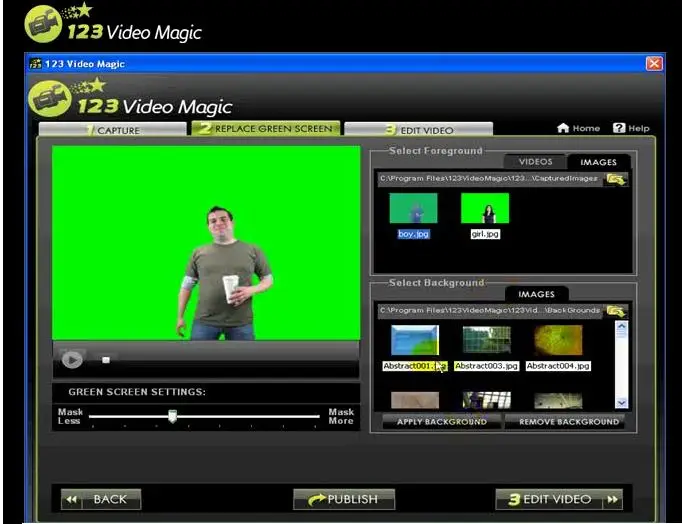
Task: Pick the background thumbnail below Abstract003.jpg
Action: click(x=487, y=401)
